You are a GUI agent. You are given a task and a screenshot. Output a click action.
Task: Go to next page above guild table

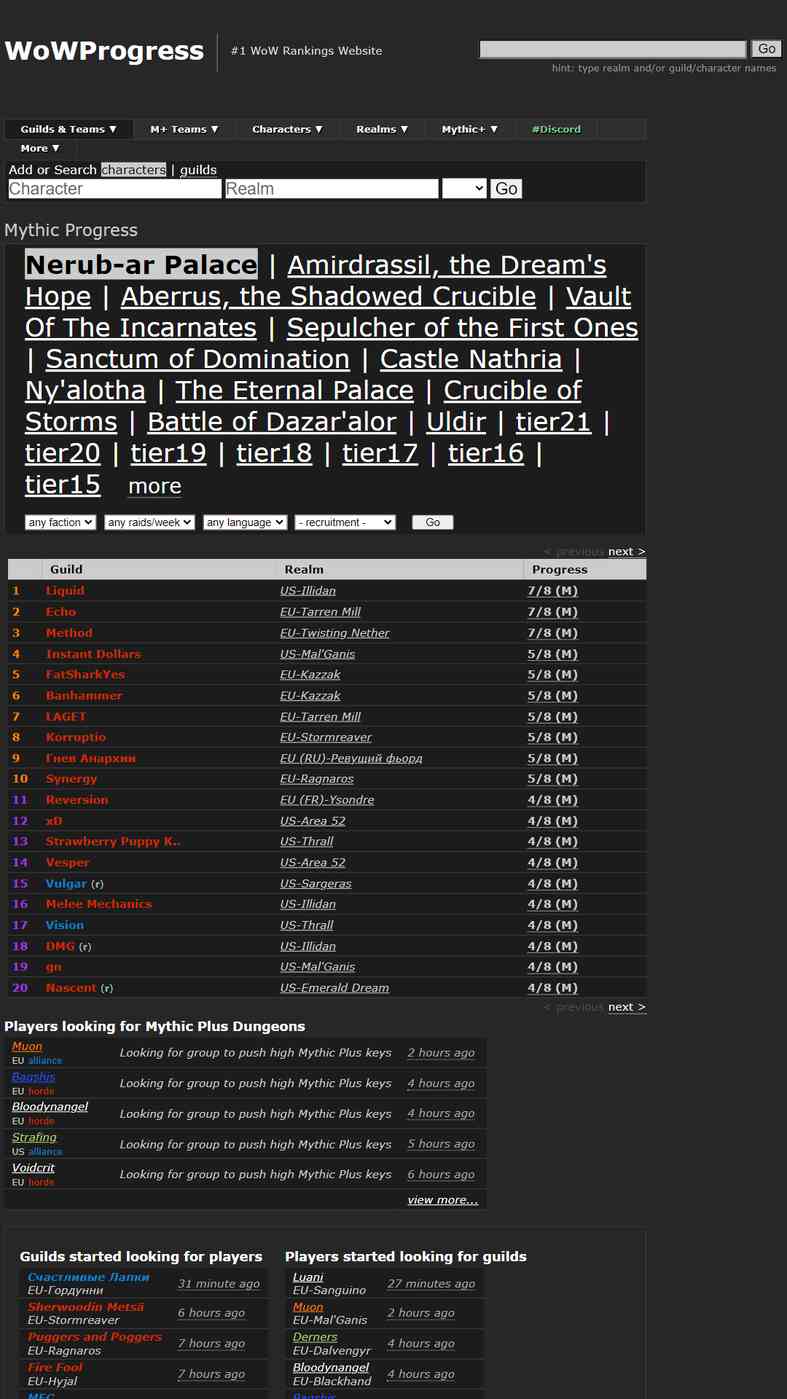point(626,551)
